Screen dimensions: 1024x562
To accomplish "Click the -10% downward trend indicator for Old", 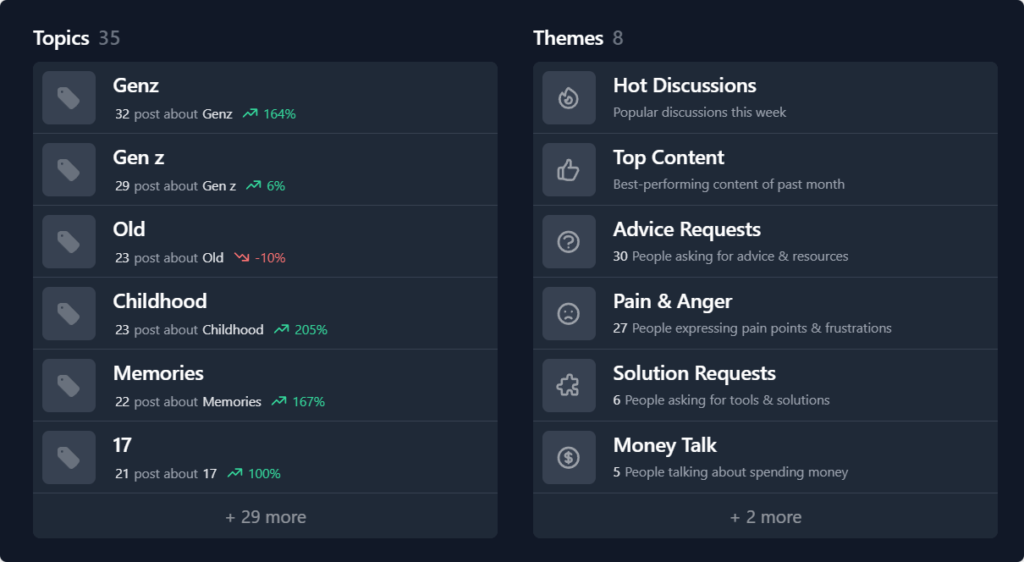I will pos(260,258).
